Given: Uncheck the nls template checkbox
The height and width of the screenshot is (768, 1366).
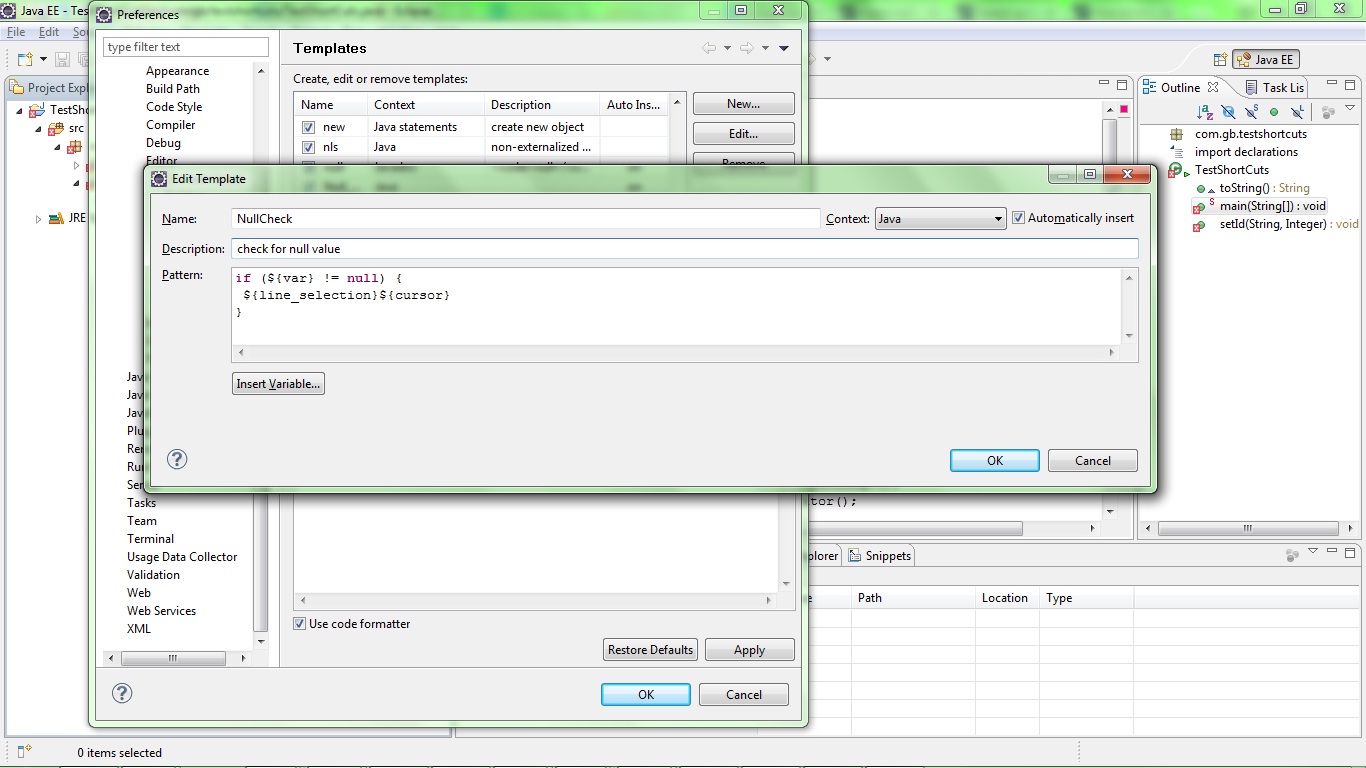Looking at the screenshot, I should tap(308, 147).
